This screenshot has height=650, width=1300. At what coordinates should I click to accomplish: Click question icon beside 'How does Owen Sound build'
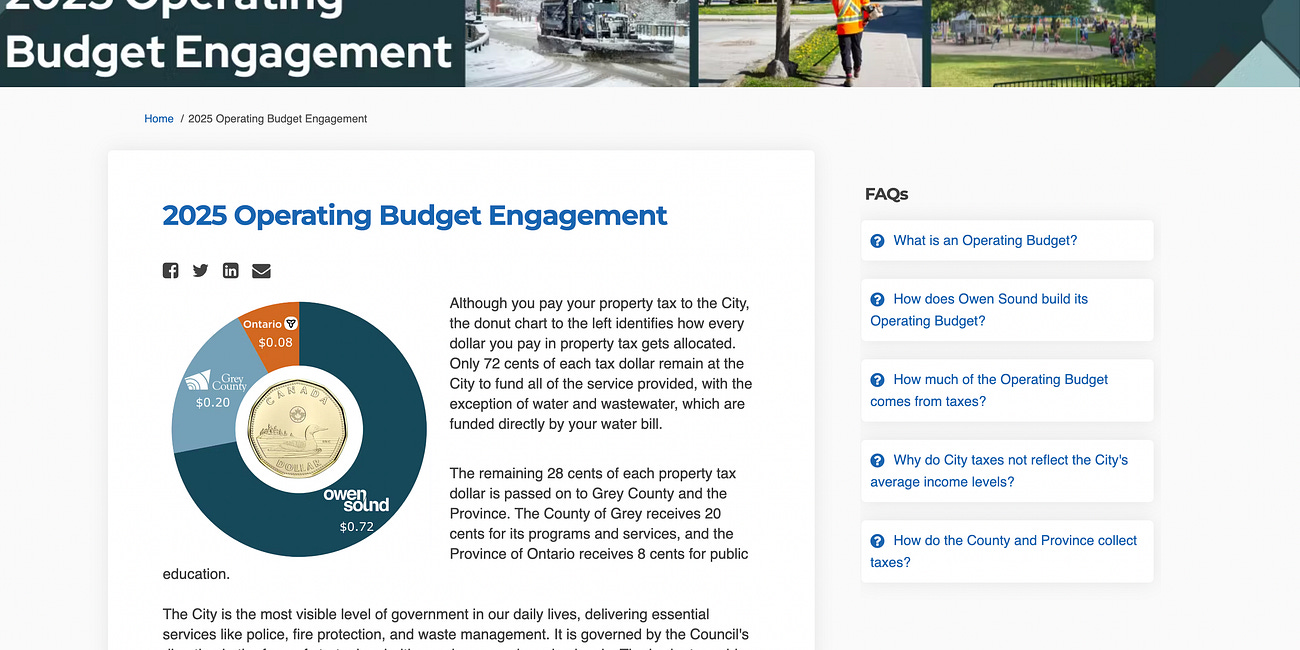pyautogui.click(x=877, y=299)
